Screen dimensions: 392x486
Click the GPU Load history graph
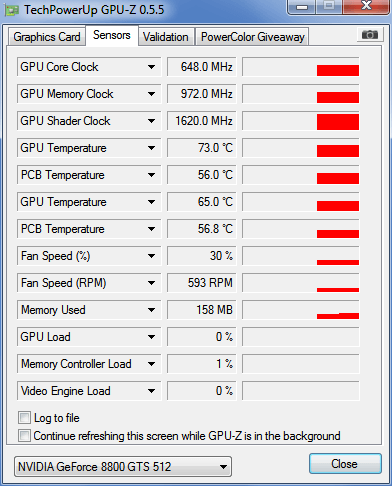301,337
